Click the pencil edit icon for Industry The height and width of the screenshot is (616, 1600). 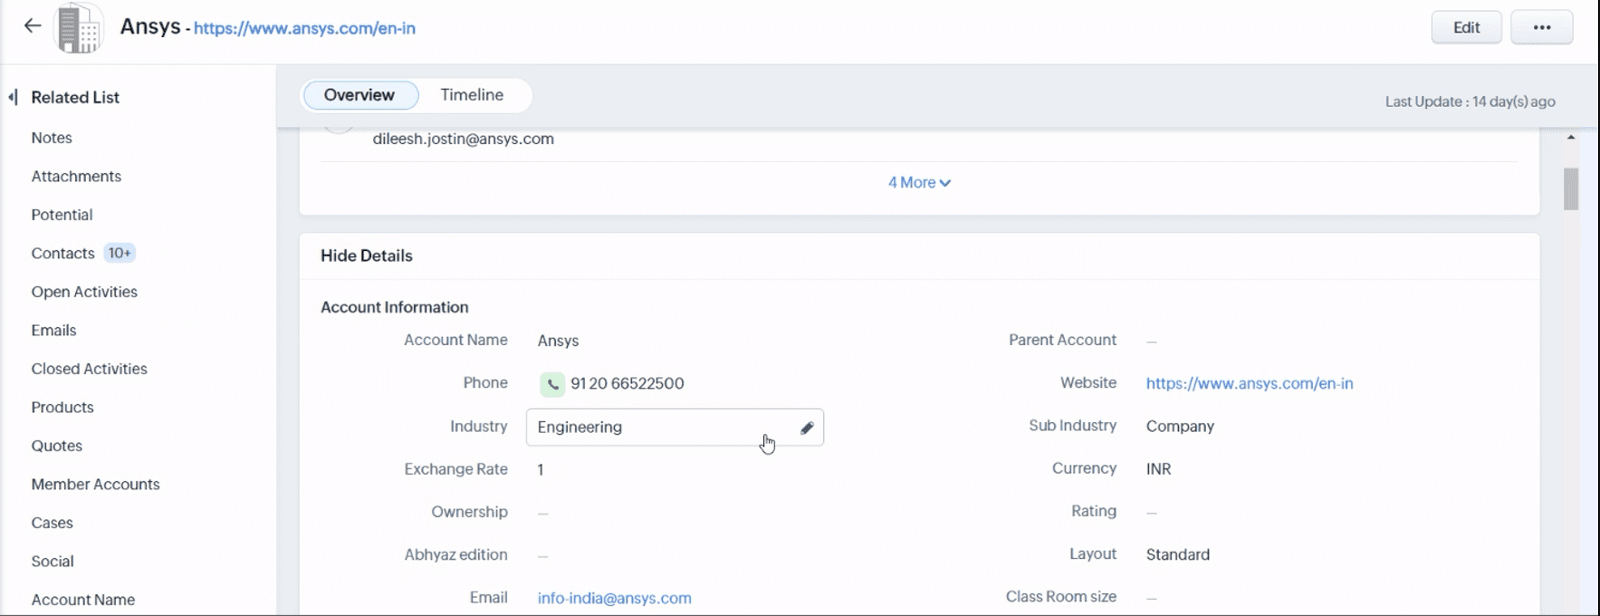(x=807, y=428)
